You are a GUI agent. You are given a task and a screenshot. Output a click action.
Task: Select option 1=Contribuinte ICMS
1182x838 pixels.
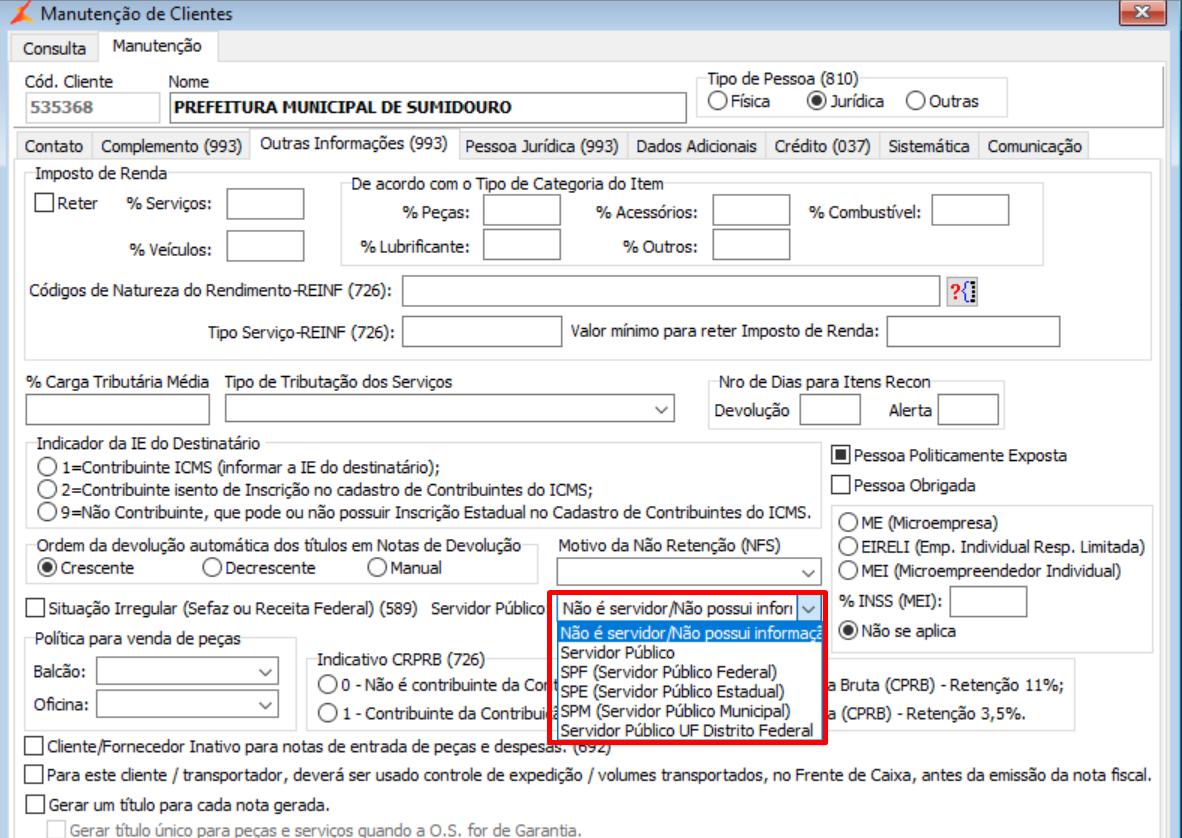click(x=47, y=467)
